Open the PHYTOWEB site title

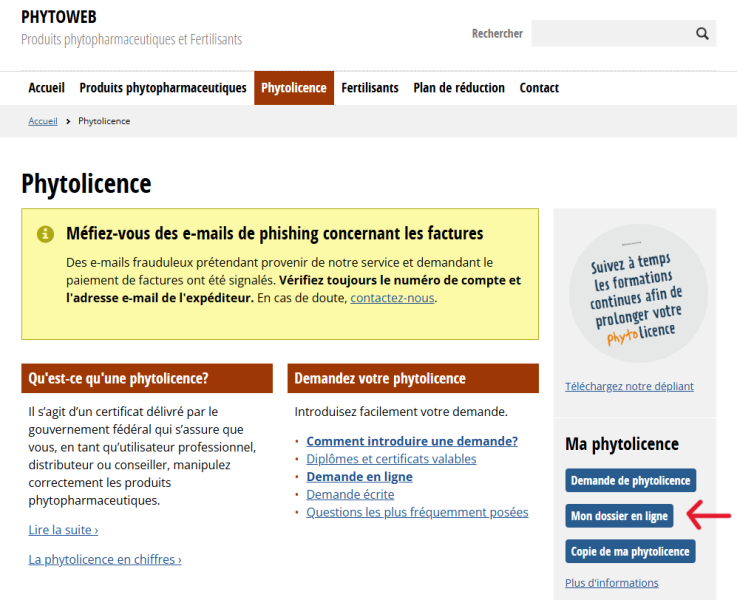pos(59,17)
